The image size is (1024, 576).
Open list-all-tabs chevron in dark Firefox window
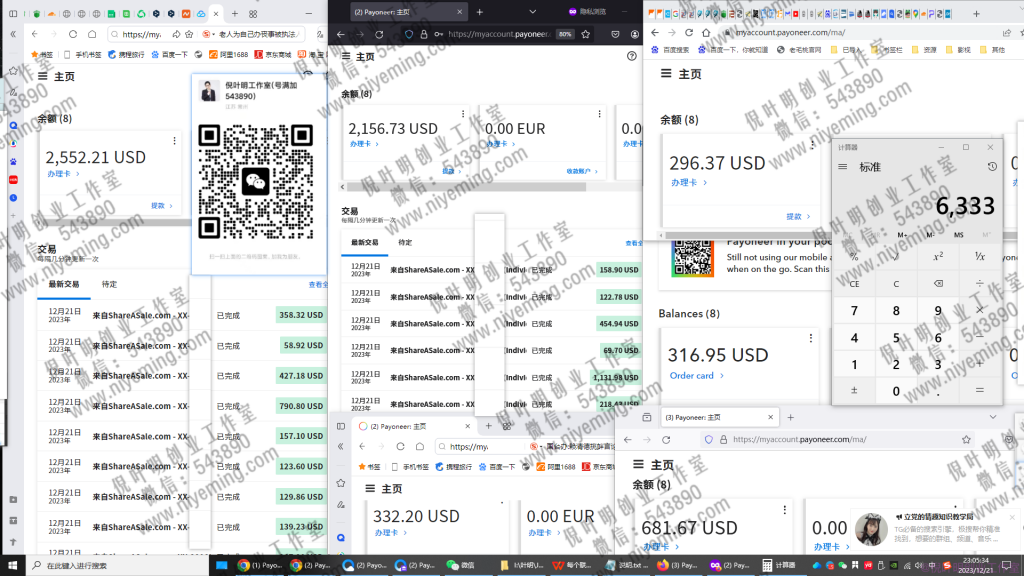tap(532, 12)
